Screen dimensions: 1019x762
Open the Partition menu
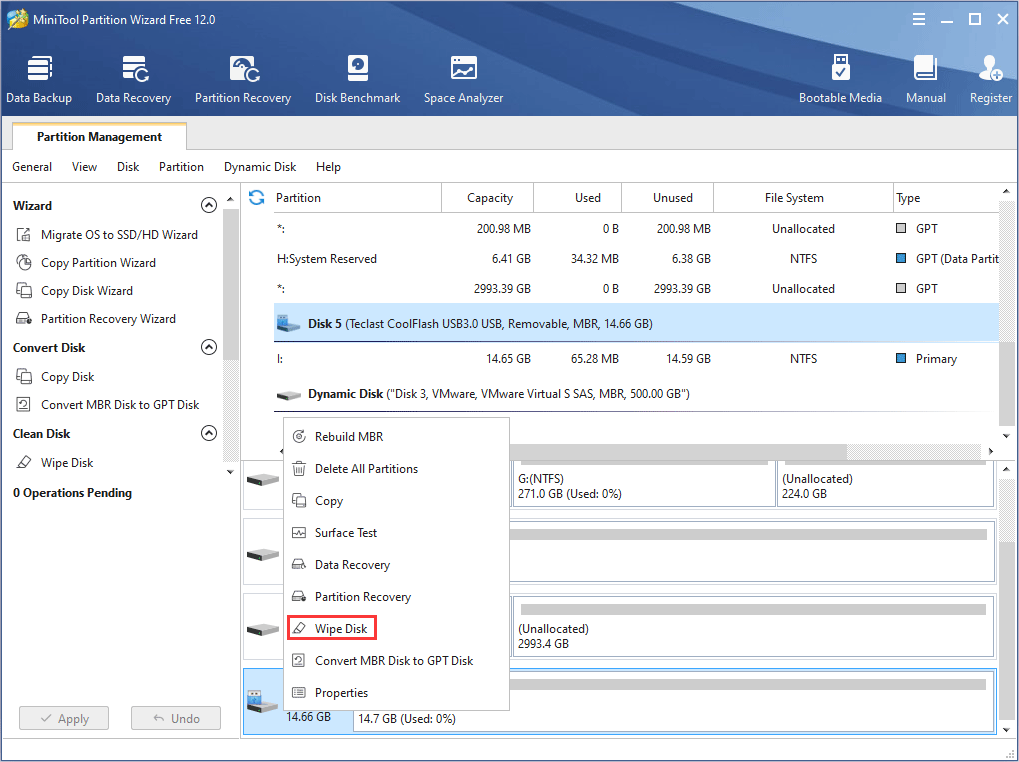(x=181, y=167)
